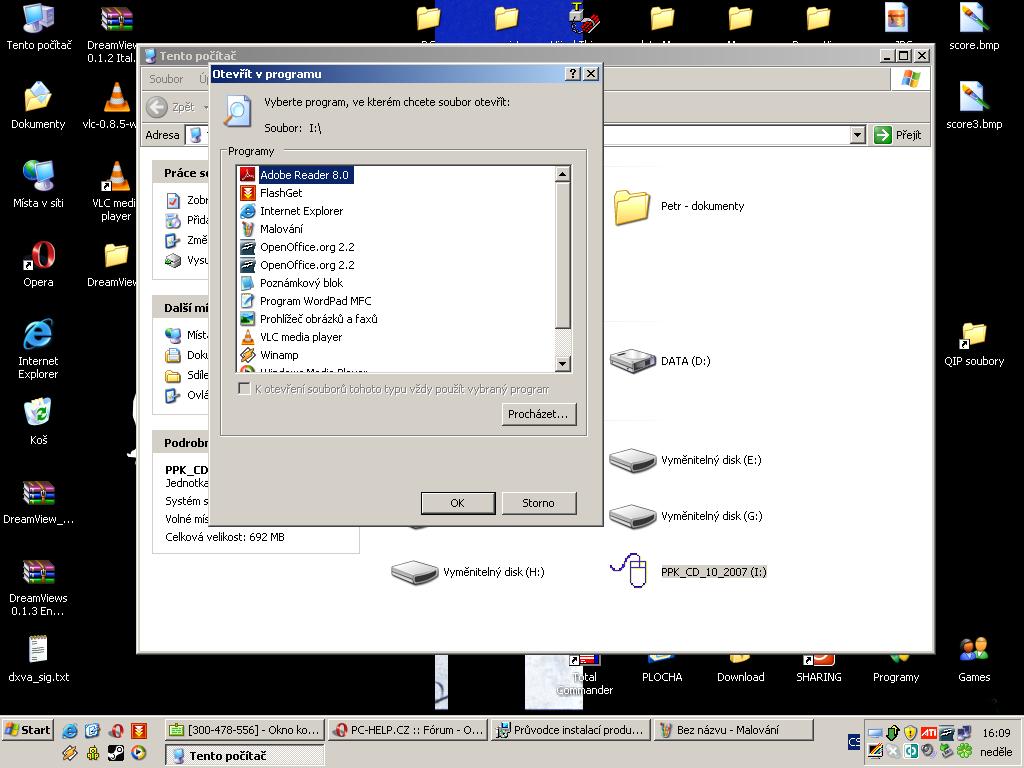The image size is (1024, 768).
Task: Select Adobe Reader 8.0 in program list
Action: click(303, 175)
